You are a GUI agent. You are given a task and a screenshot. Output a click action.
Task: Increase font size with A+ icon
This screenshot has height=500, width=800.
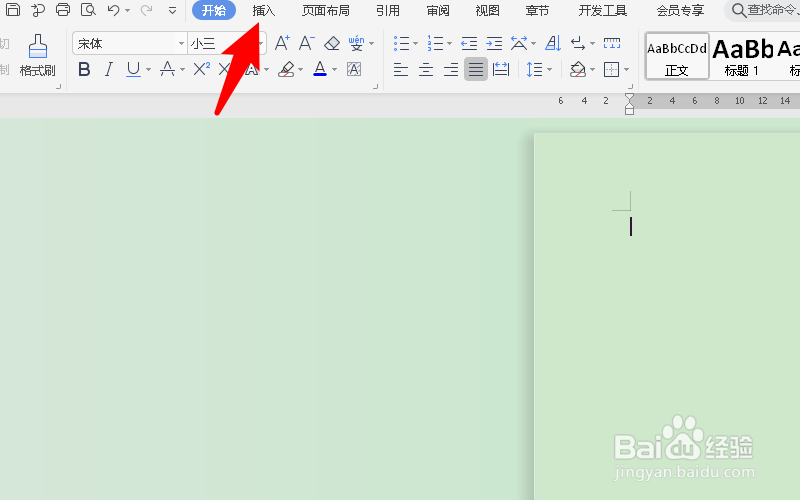click(282, 43)
